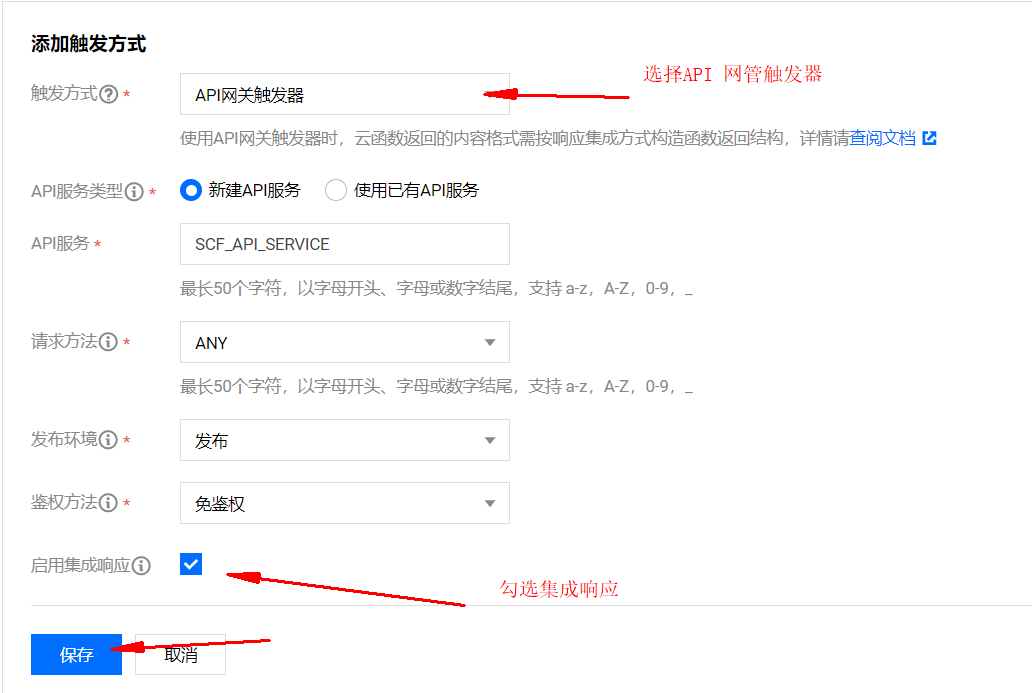Select 使用已有API服务 radio option
The width and height of the screenshot is (1032, 693).
[336, 190]
